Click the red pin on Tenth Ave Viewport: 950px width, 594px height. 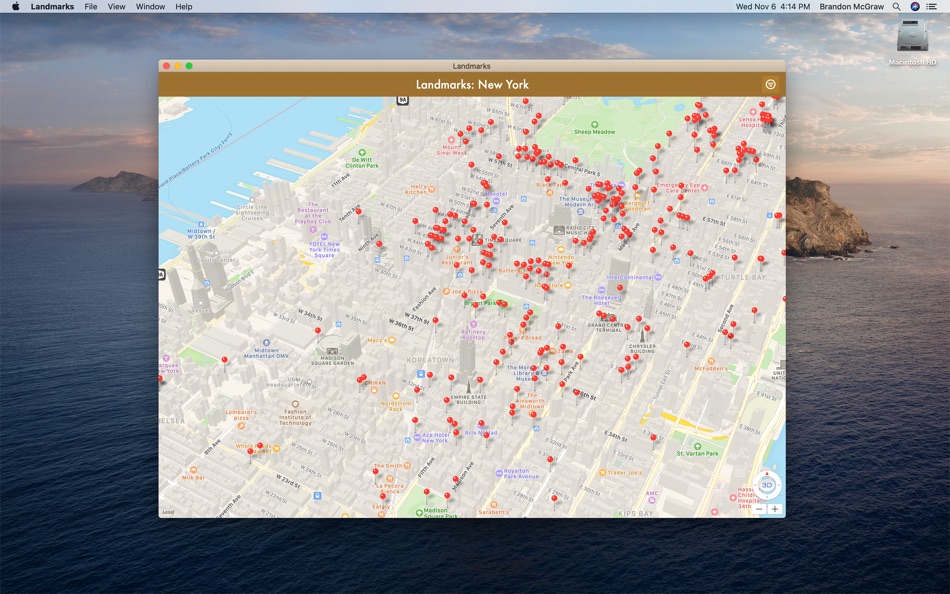tap(358, 213)
